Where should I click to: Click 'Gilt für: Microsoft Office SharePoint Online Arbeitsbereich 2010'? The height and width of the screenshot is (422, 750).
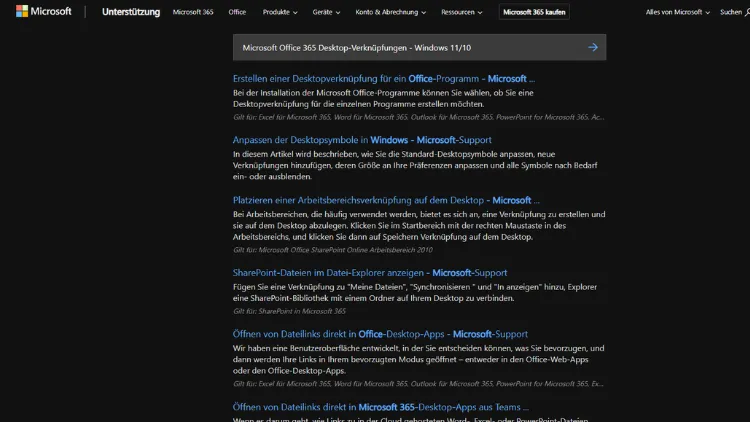coord(333,250)
